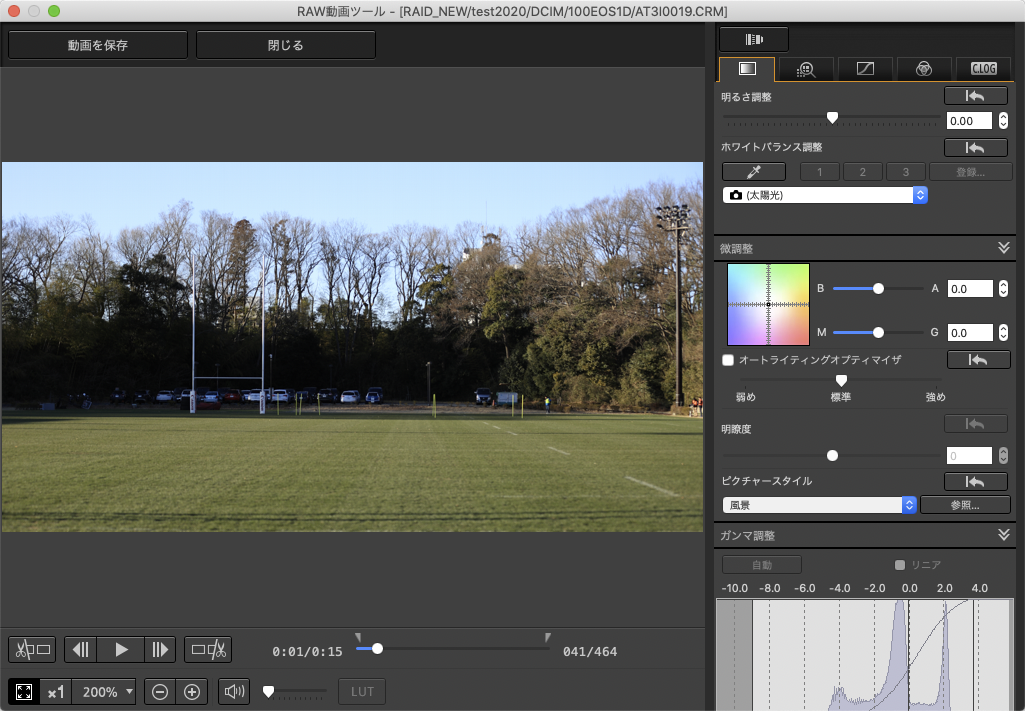Click the trim end scissors icon
Viewport: 1025px width, 711px height.
coord(209,650)
